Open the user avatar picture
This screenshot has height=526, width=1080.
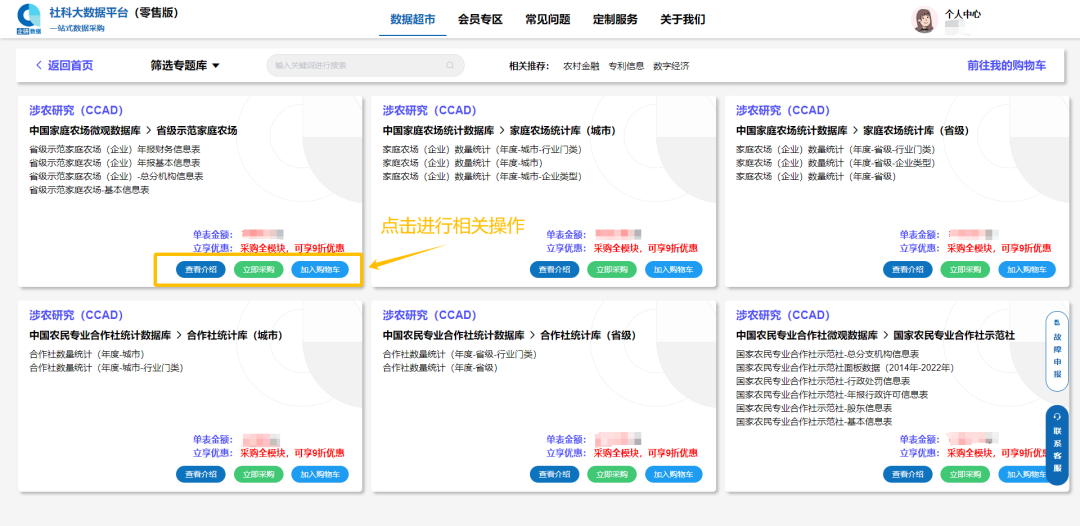click(x=924, y=20)
